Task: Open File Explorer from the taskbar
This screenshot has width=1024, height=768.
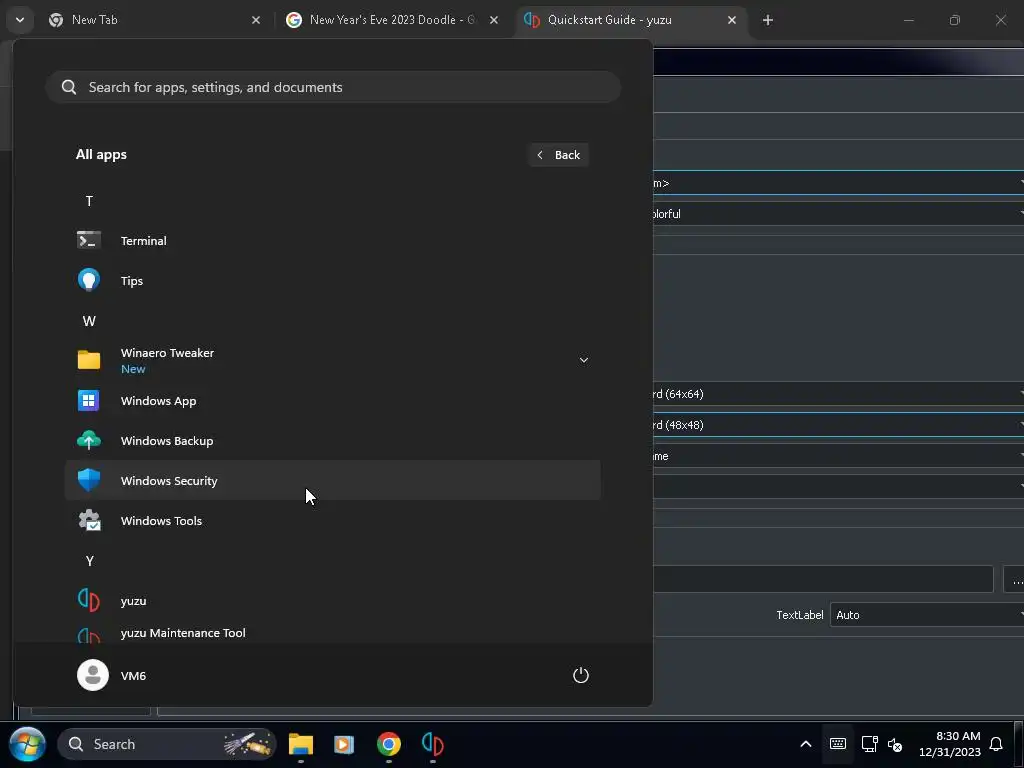Action: point(301,744)
